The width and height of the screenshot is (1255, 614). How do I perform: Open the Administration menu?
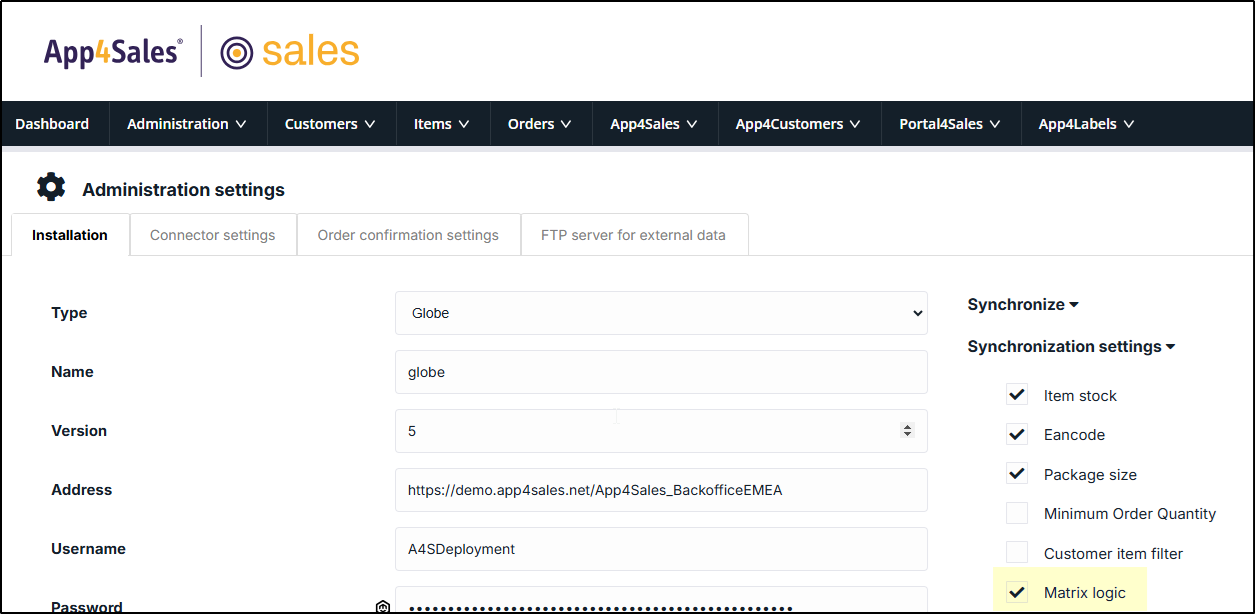tap(187, 124)
